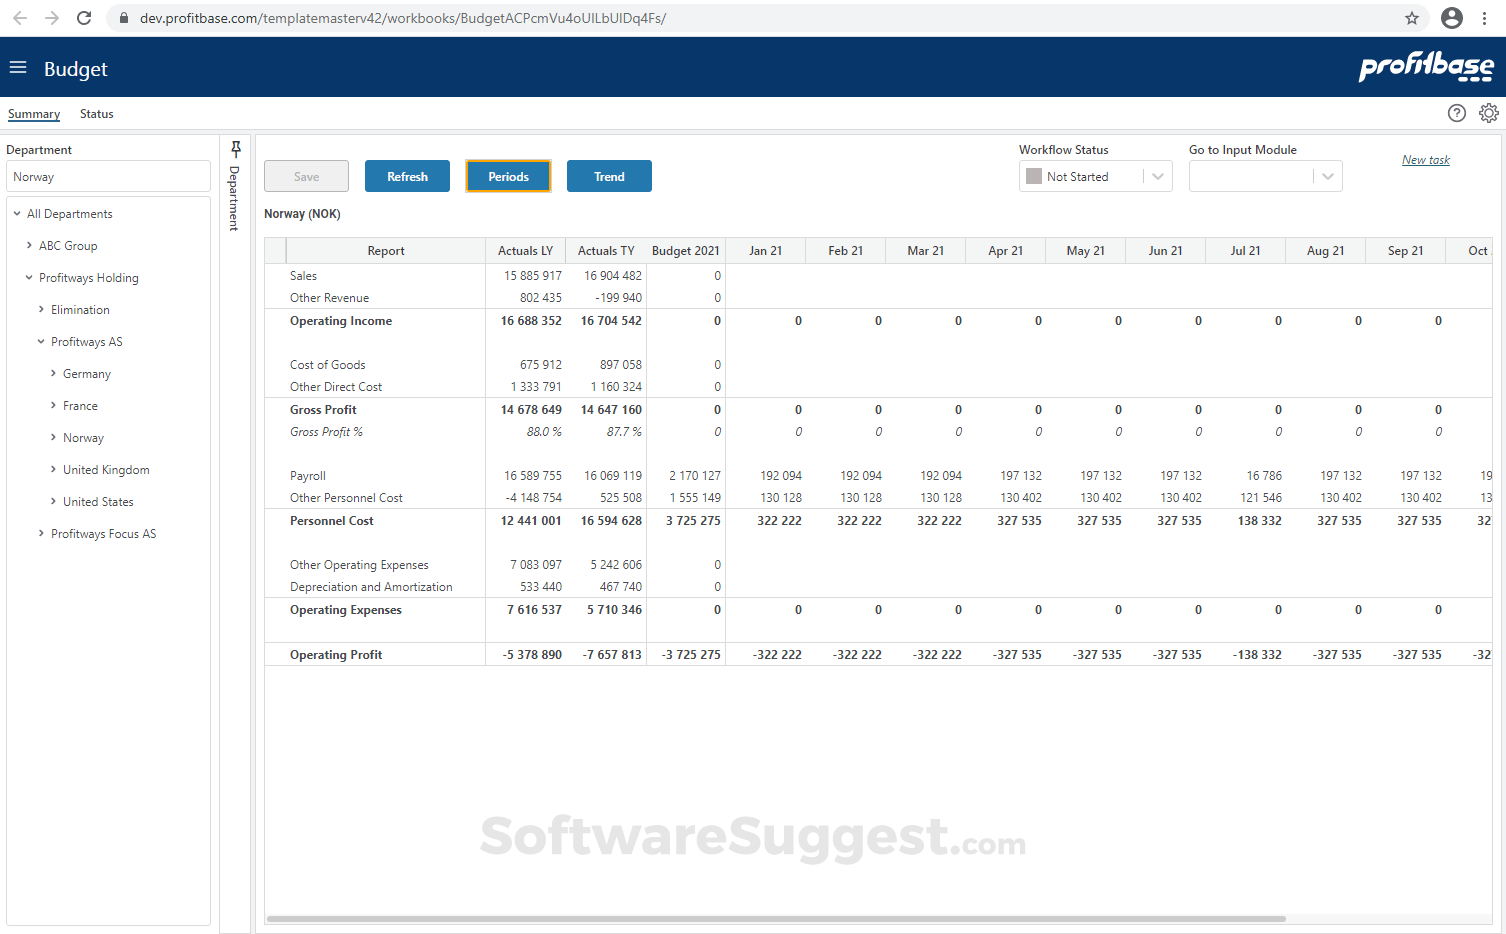The height and width of the screenshot is (934, 1506).
Task: Open the Go to Input Module dropdown
Action: point(1328,176)
